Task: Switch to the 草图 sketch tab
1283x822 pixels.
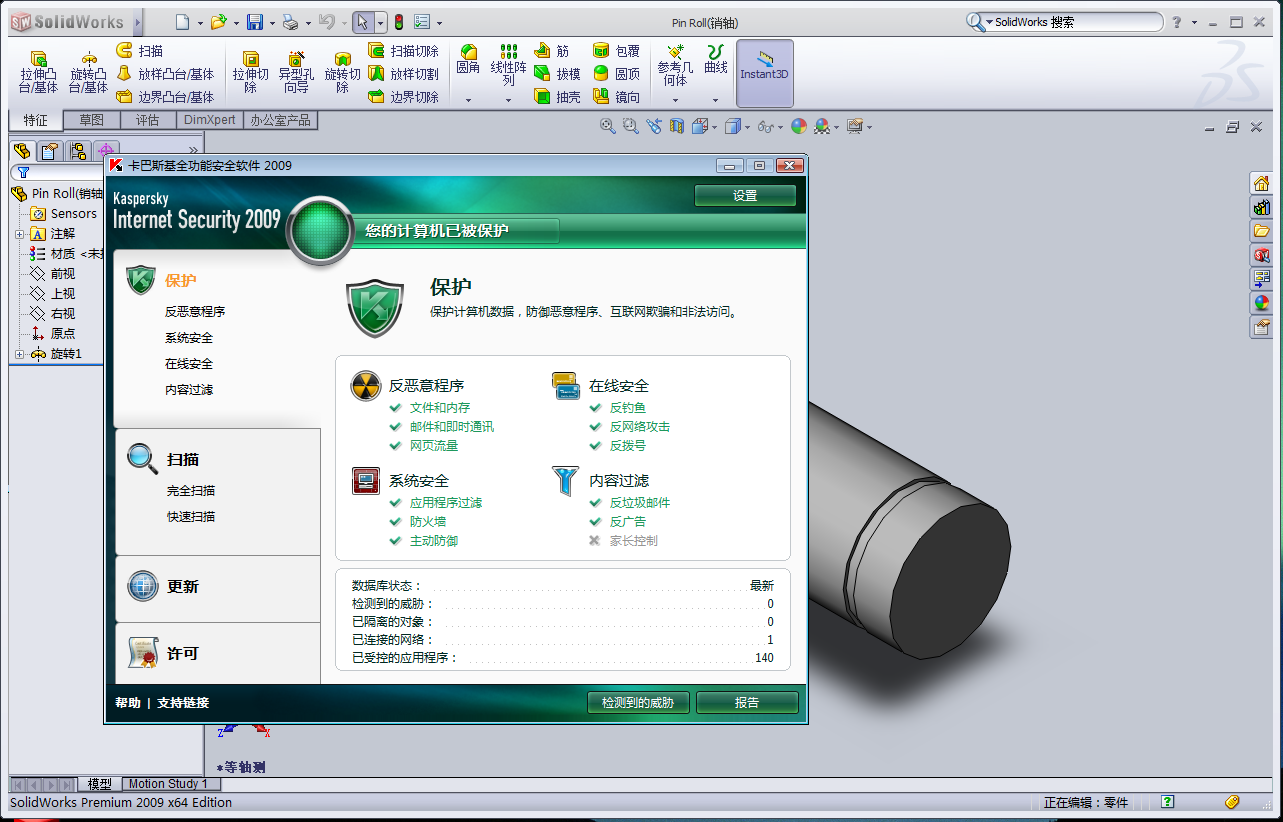Action: pyautogui.click(x=92, y=120)
